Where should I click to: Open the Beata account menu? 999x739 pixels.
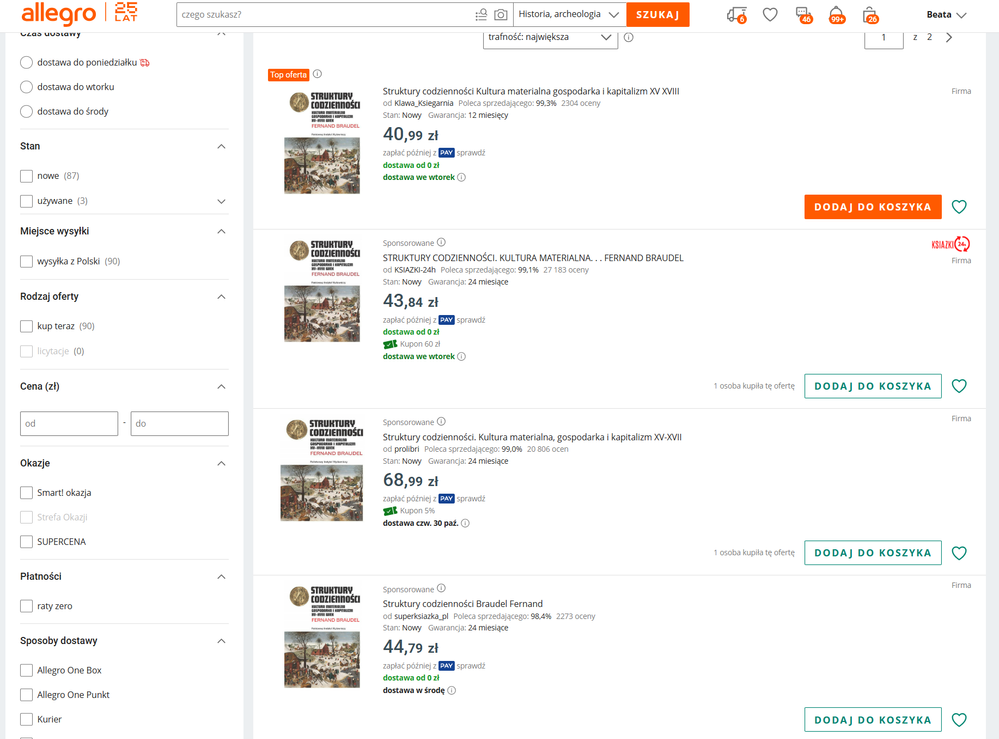946,15
